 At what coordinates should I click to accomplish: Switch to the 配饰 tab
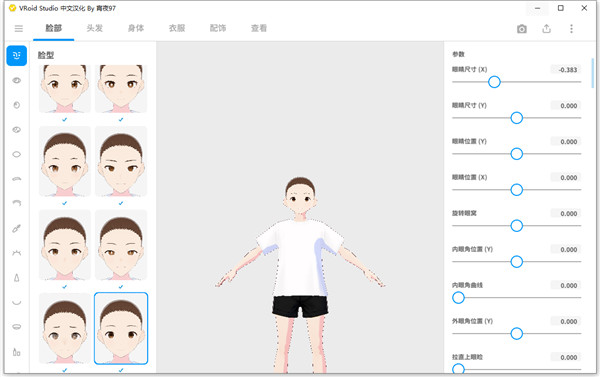(218, 28)
